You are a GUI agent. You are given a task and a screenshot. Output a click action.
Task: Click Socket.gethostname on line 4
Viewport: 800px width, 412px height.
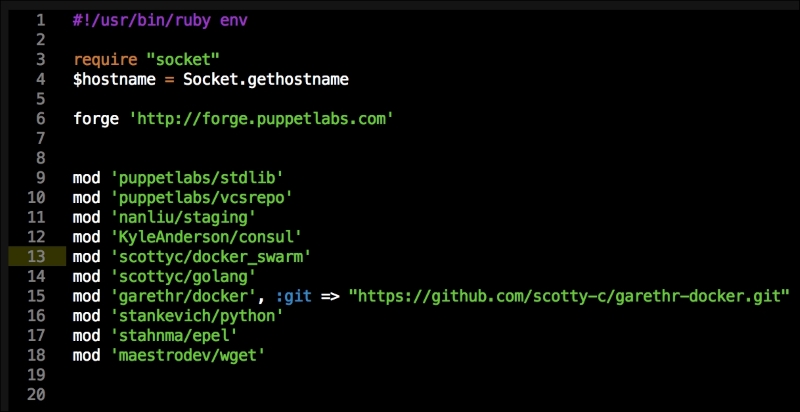[265, 79]
